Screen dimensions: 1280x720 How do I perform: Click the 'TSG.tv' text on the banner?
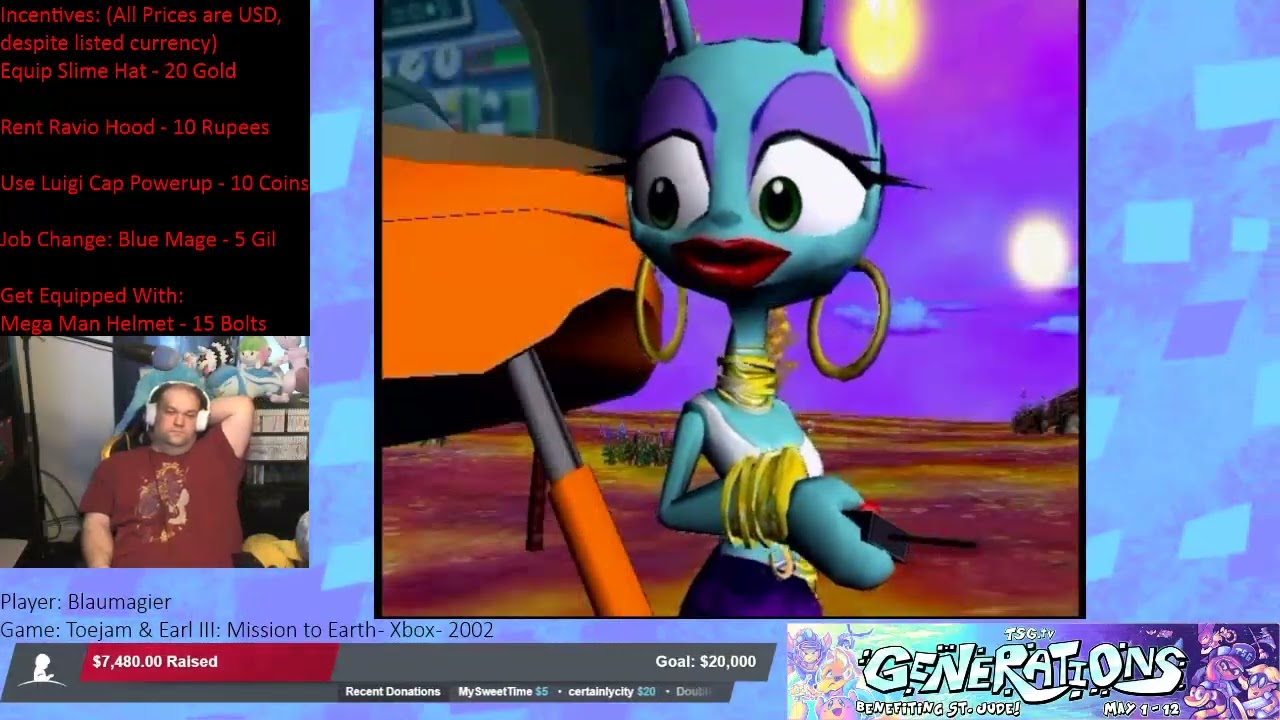(1030, 633)
